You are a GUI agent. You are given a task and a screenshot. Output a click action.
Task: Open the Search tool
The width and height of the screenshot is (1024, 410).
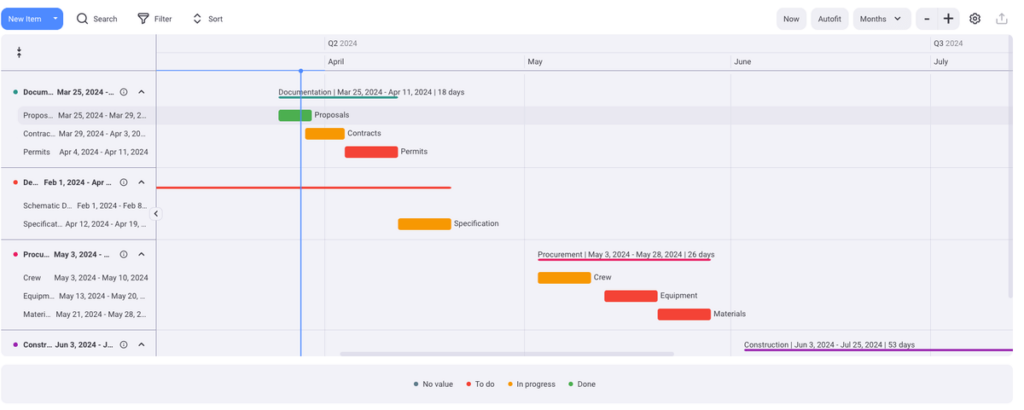[x=97, y=19]
